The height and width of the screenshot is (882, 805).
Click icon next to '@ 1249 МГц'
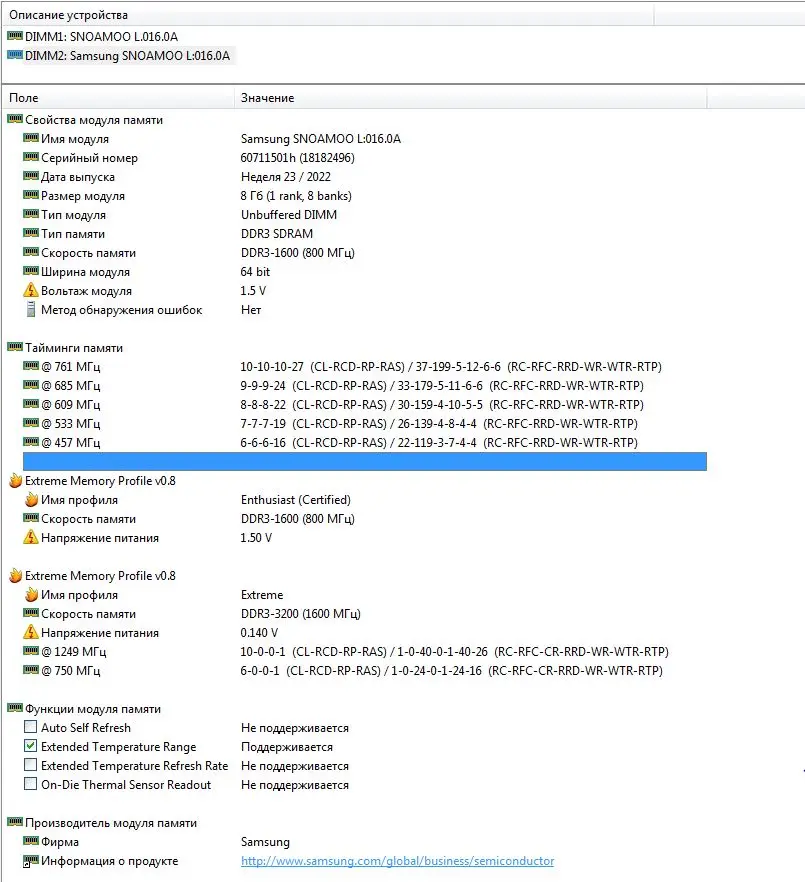pos(30,651)
